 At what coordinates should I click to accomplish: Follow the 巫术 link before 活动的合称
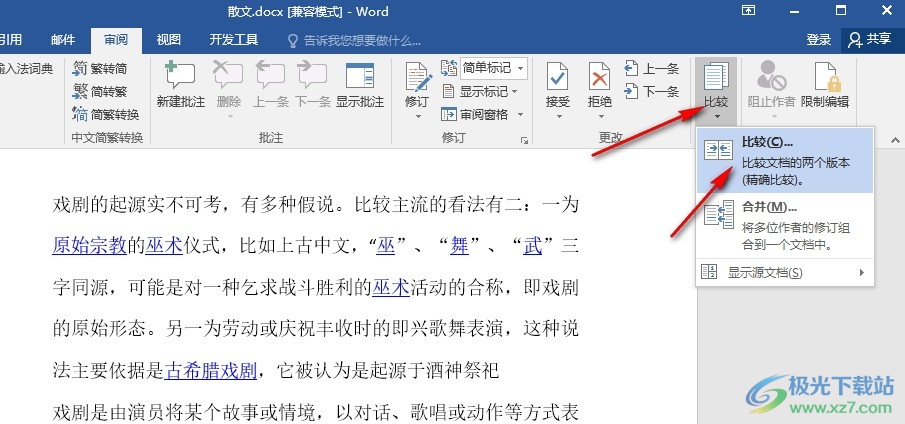point(391,287)
